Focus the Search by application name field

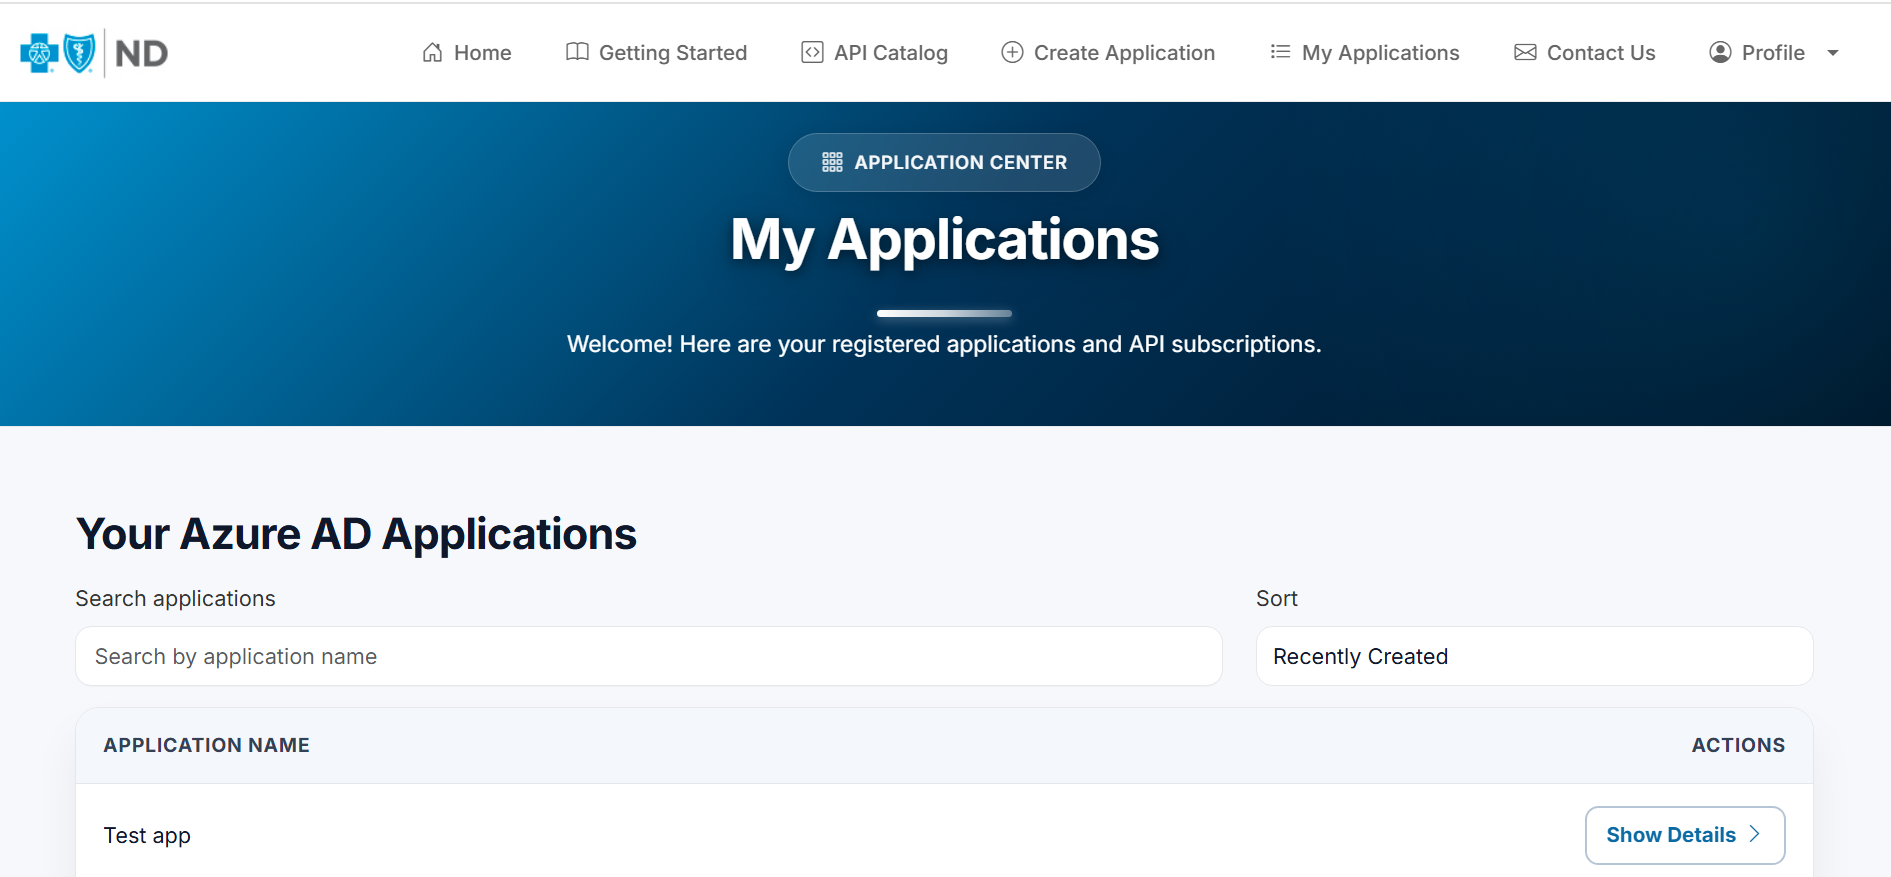coord(648,656)
